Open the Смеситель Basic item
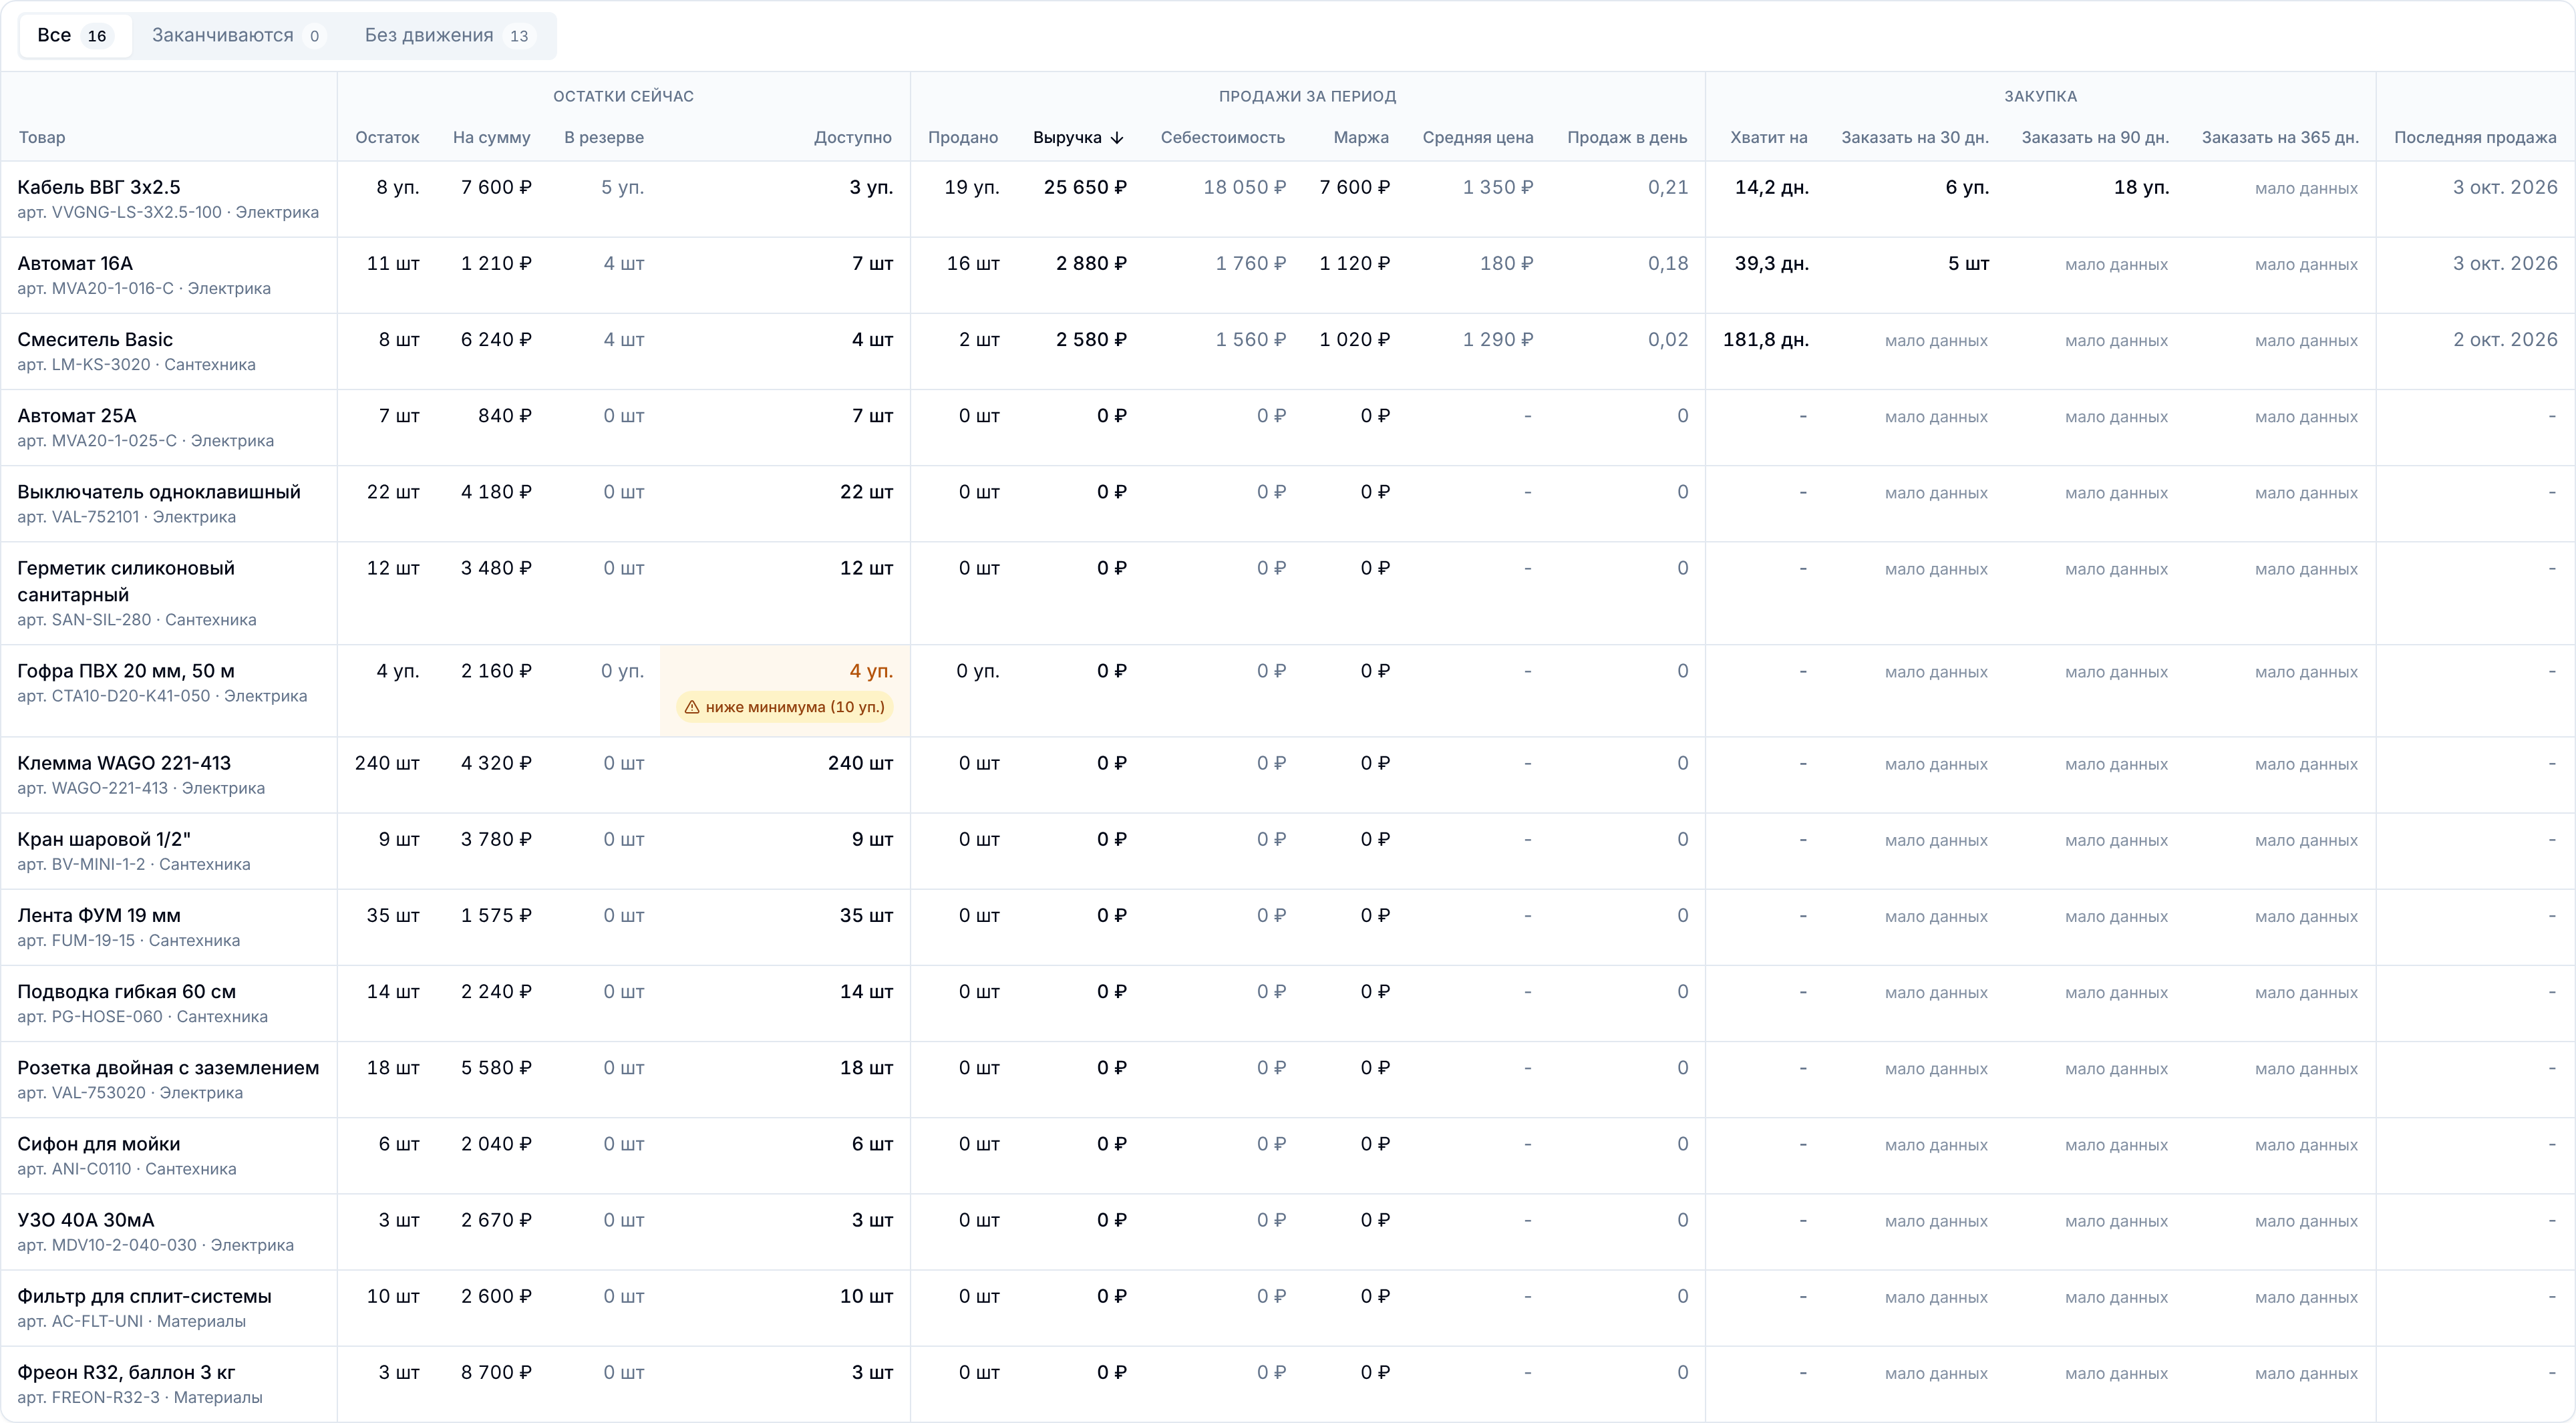 [1288, 351]
